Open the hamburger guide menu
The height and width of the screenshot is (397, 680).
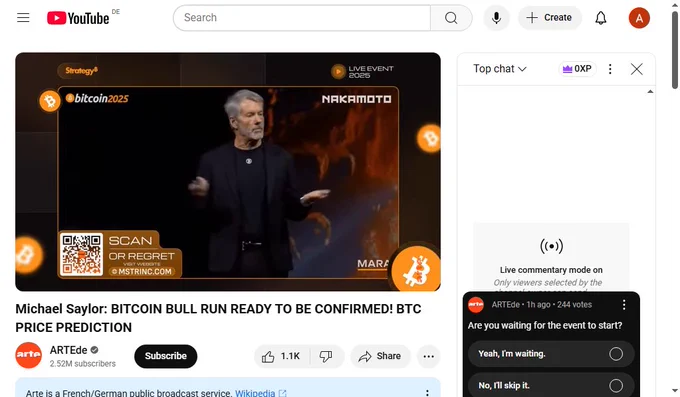tap(23, 18)
